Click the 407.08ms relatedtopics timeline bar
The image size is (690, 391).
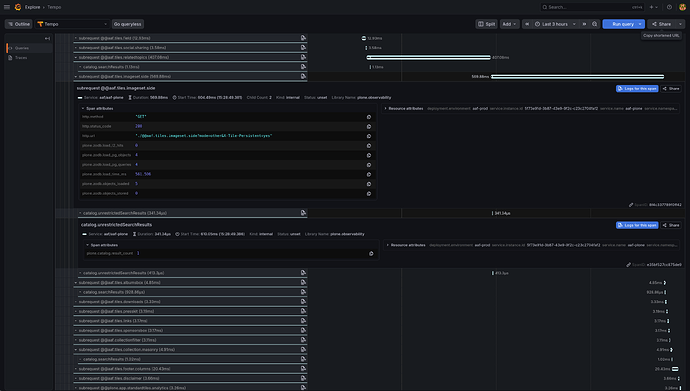click(x=428, y=57)
